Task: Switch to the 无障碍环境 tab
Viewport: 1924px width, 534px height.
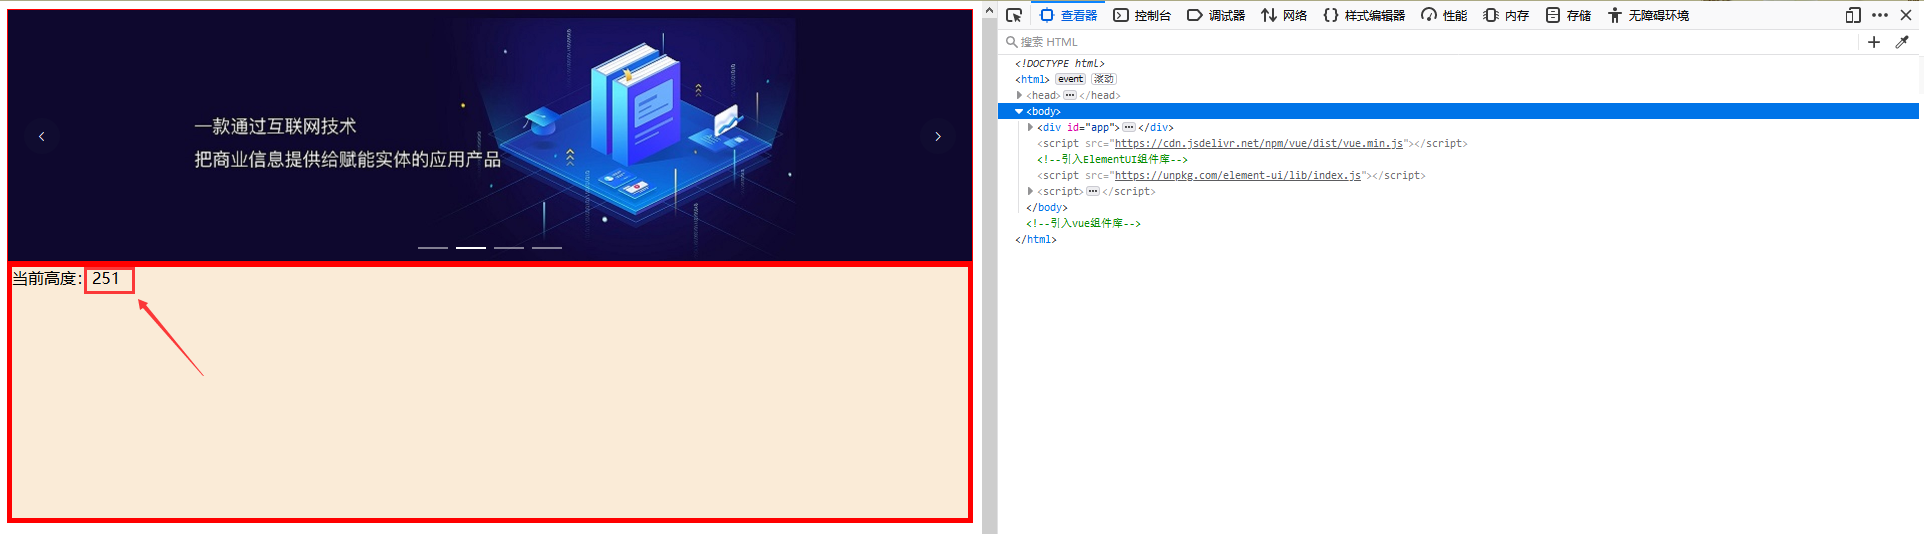Action: tap(1648, 15)
